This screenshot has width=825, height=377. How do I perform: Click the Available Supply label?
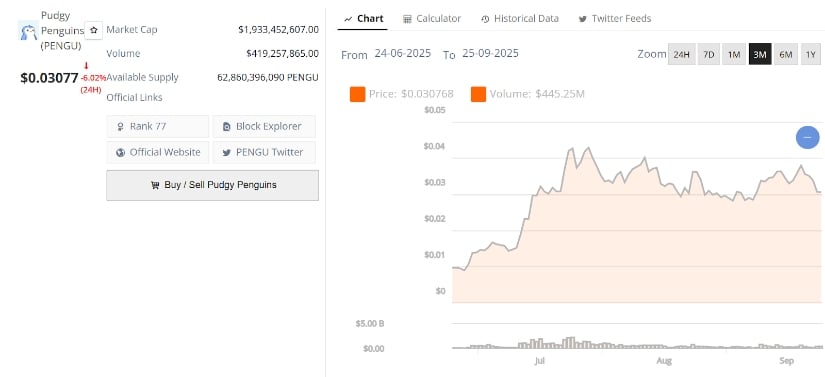143,78
